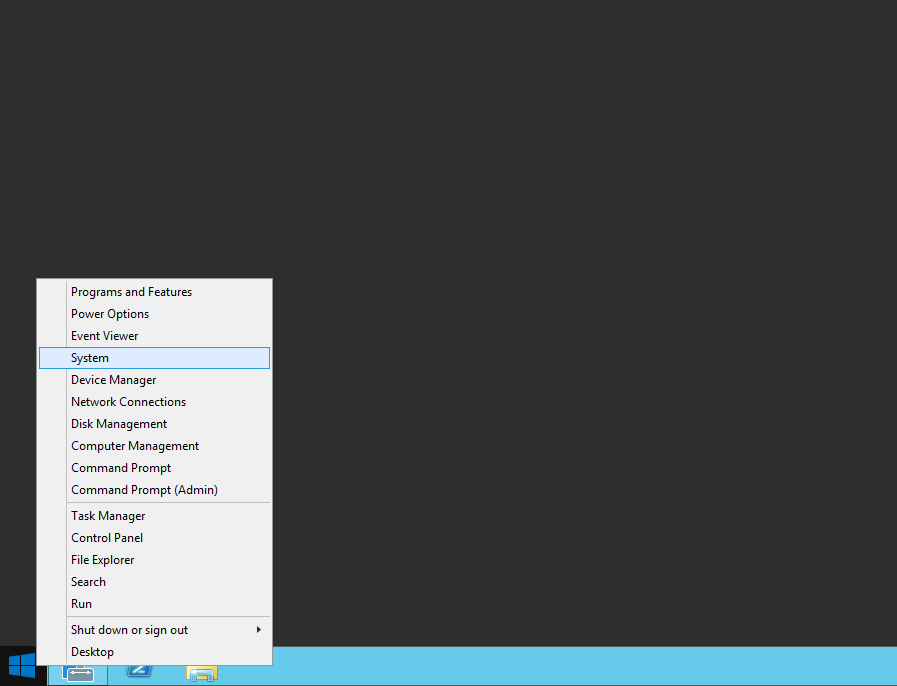Open Programs and Features
This screenshot has width=897, height=686.
click(131, 291)
